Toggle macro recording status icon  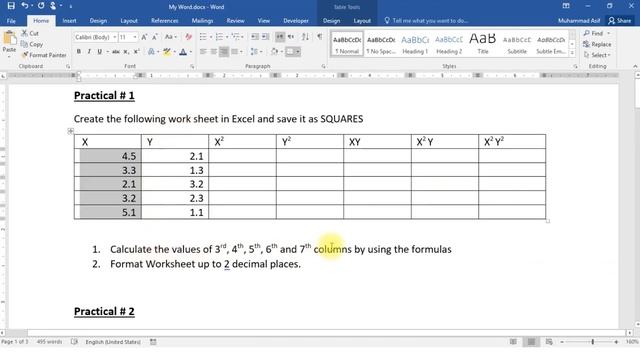point(153,342)
